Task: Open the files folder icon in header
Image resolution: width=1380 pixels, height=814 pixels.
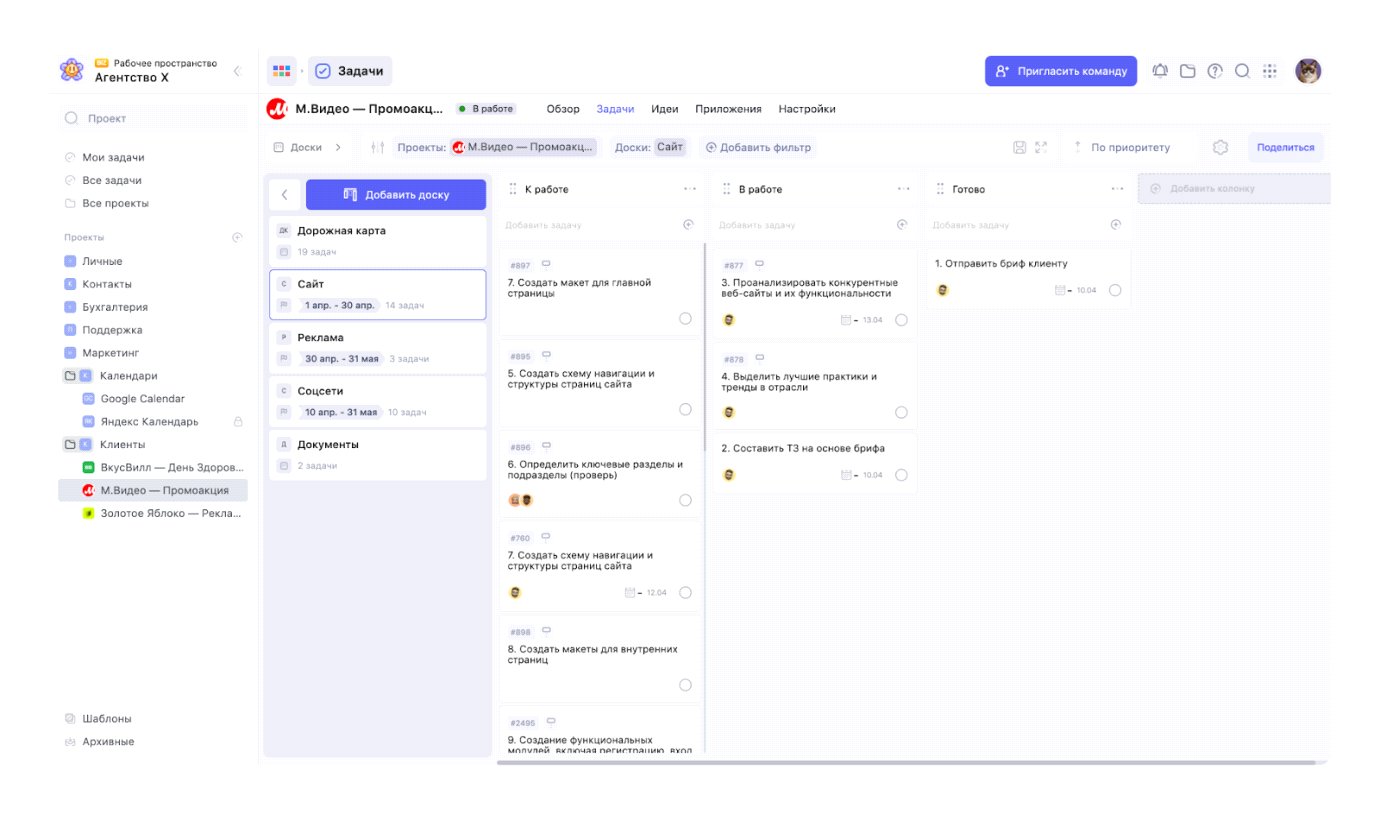Action: [1187, 71]
